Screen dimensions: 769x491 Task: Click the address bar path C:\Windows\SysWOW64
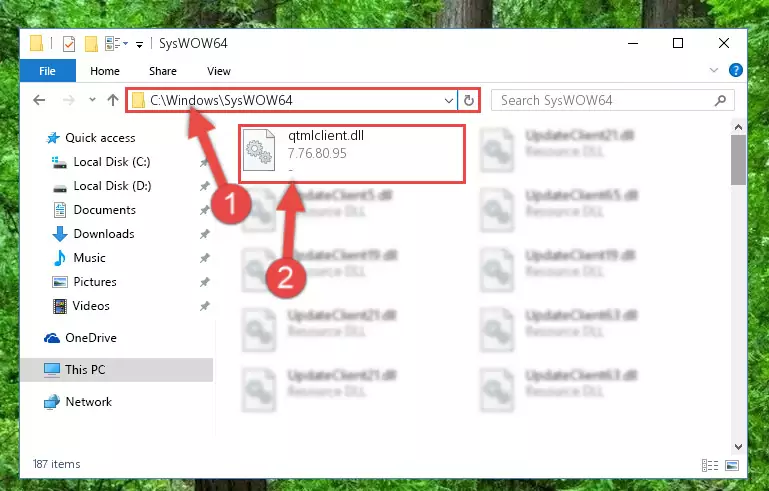tap(221, 100)
